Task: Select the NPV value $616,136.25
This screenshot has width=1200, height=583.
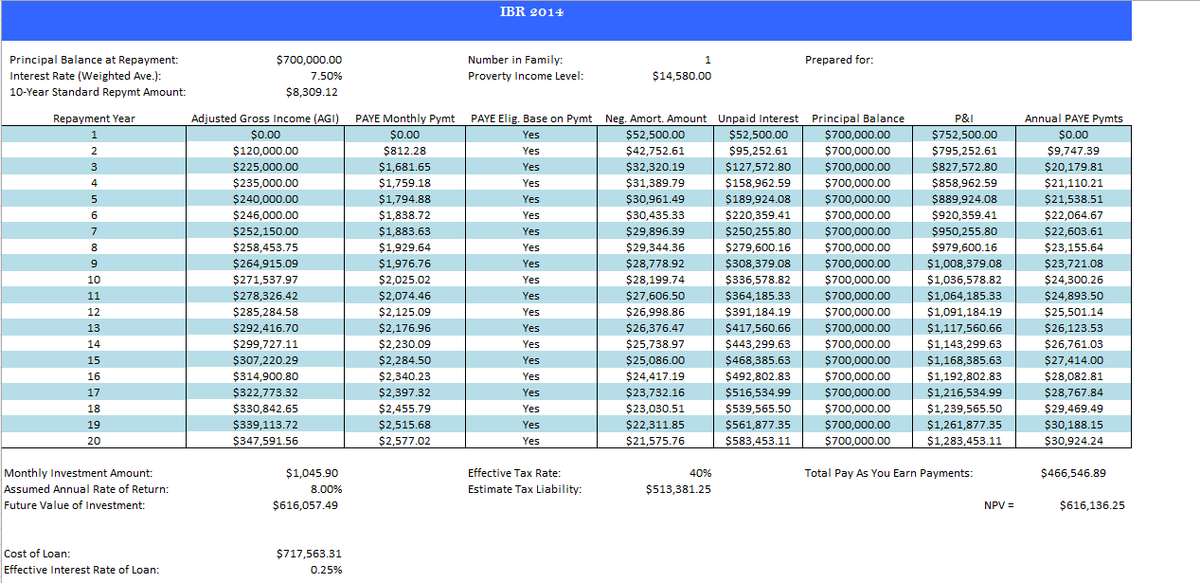Action: pyautogui.click(x=1091, y=505)
